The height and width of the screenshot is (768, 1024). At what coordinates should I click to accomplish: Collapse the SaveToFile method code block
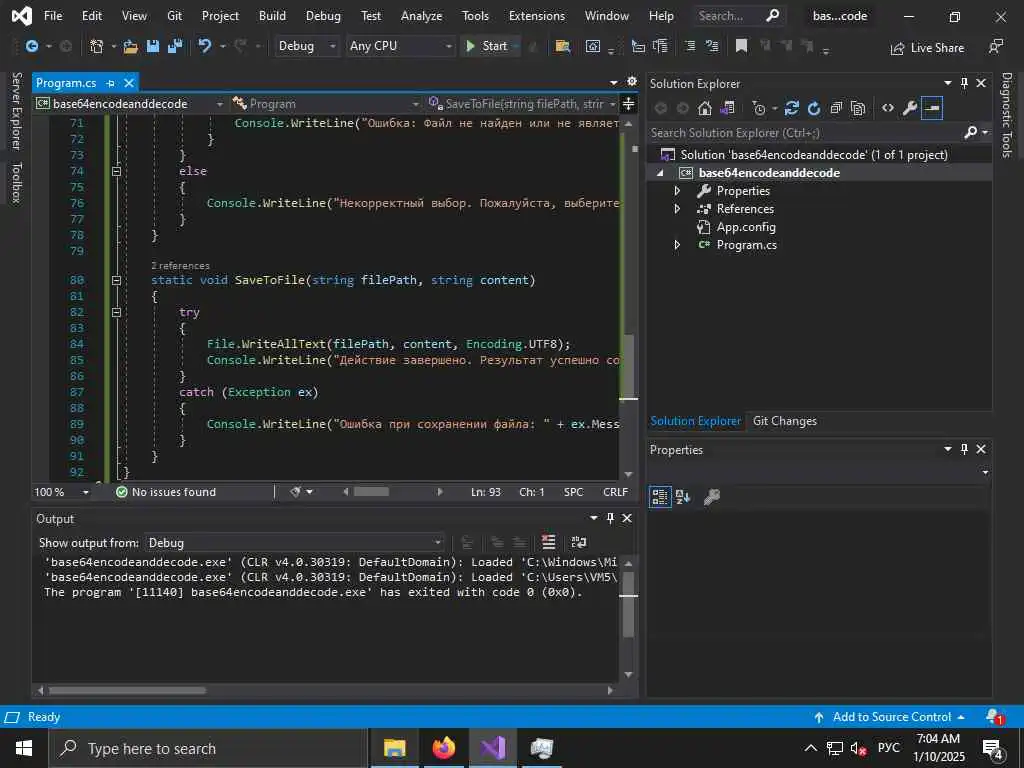point(116,280)
